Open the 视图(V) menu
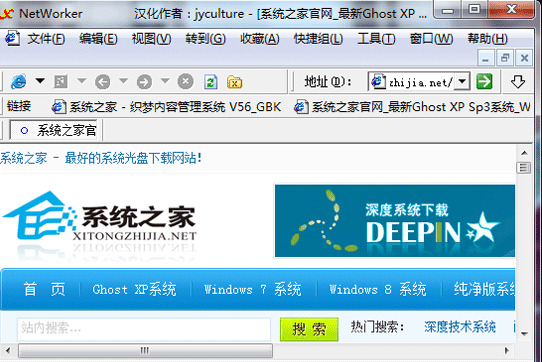This screenshot has height=362, width=542. [x=151, y=39]
